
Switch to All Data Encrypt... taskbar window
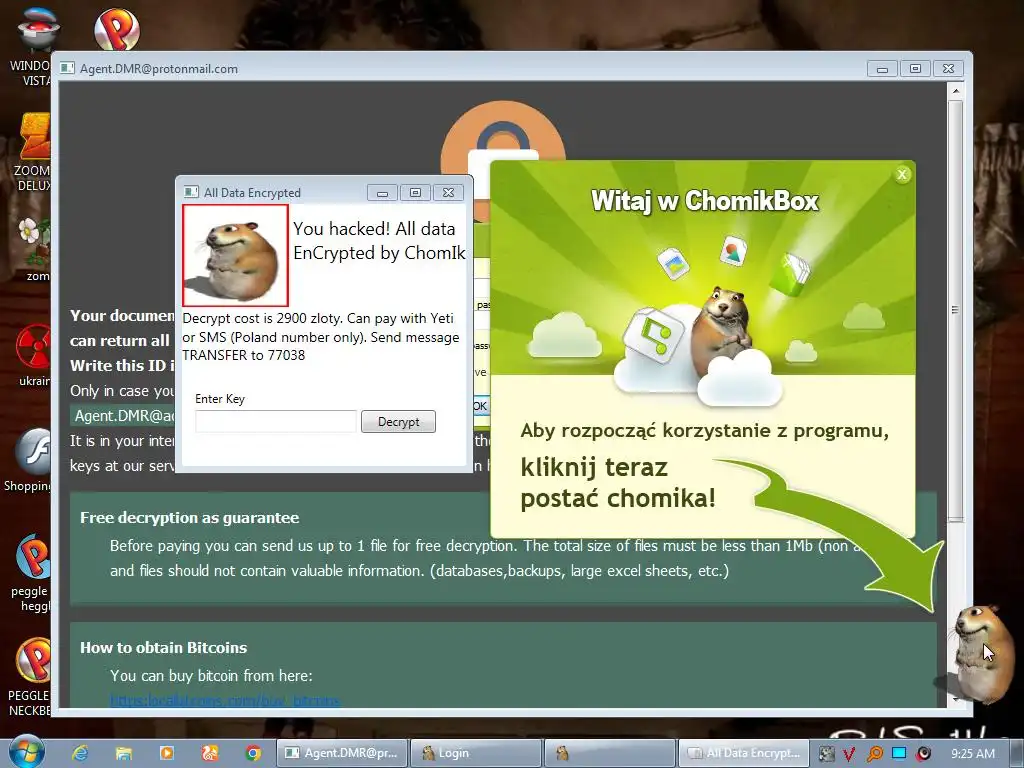point(744,753)
